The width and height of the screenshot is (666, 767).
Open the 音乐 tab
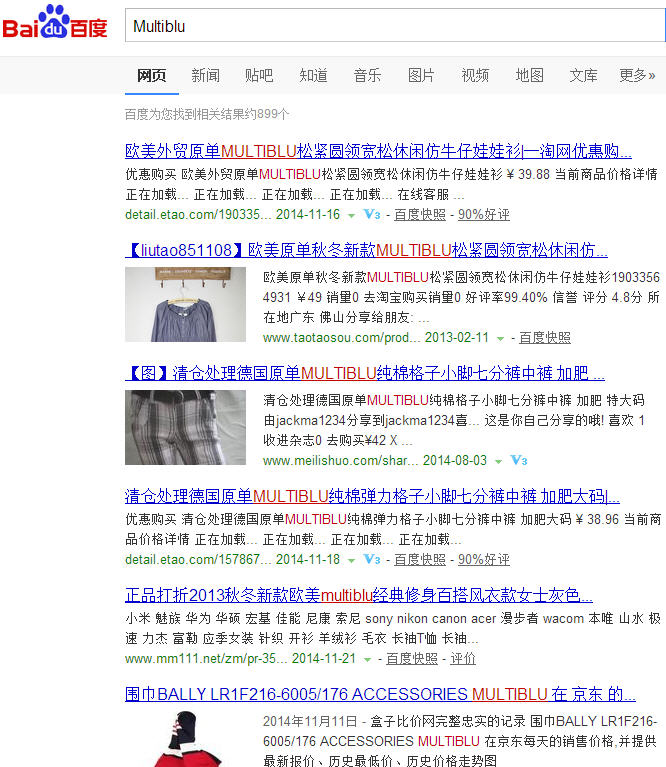pos(367,75)
